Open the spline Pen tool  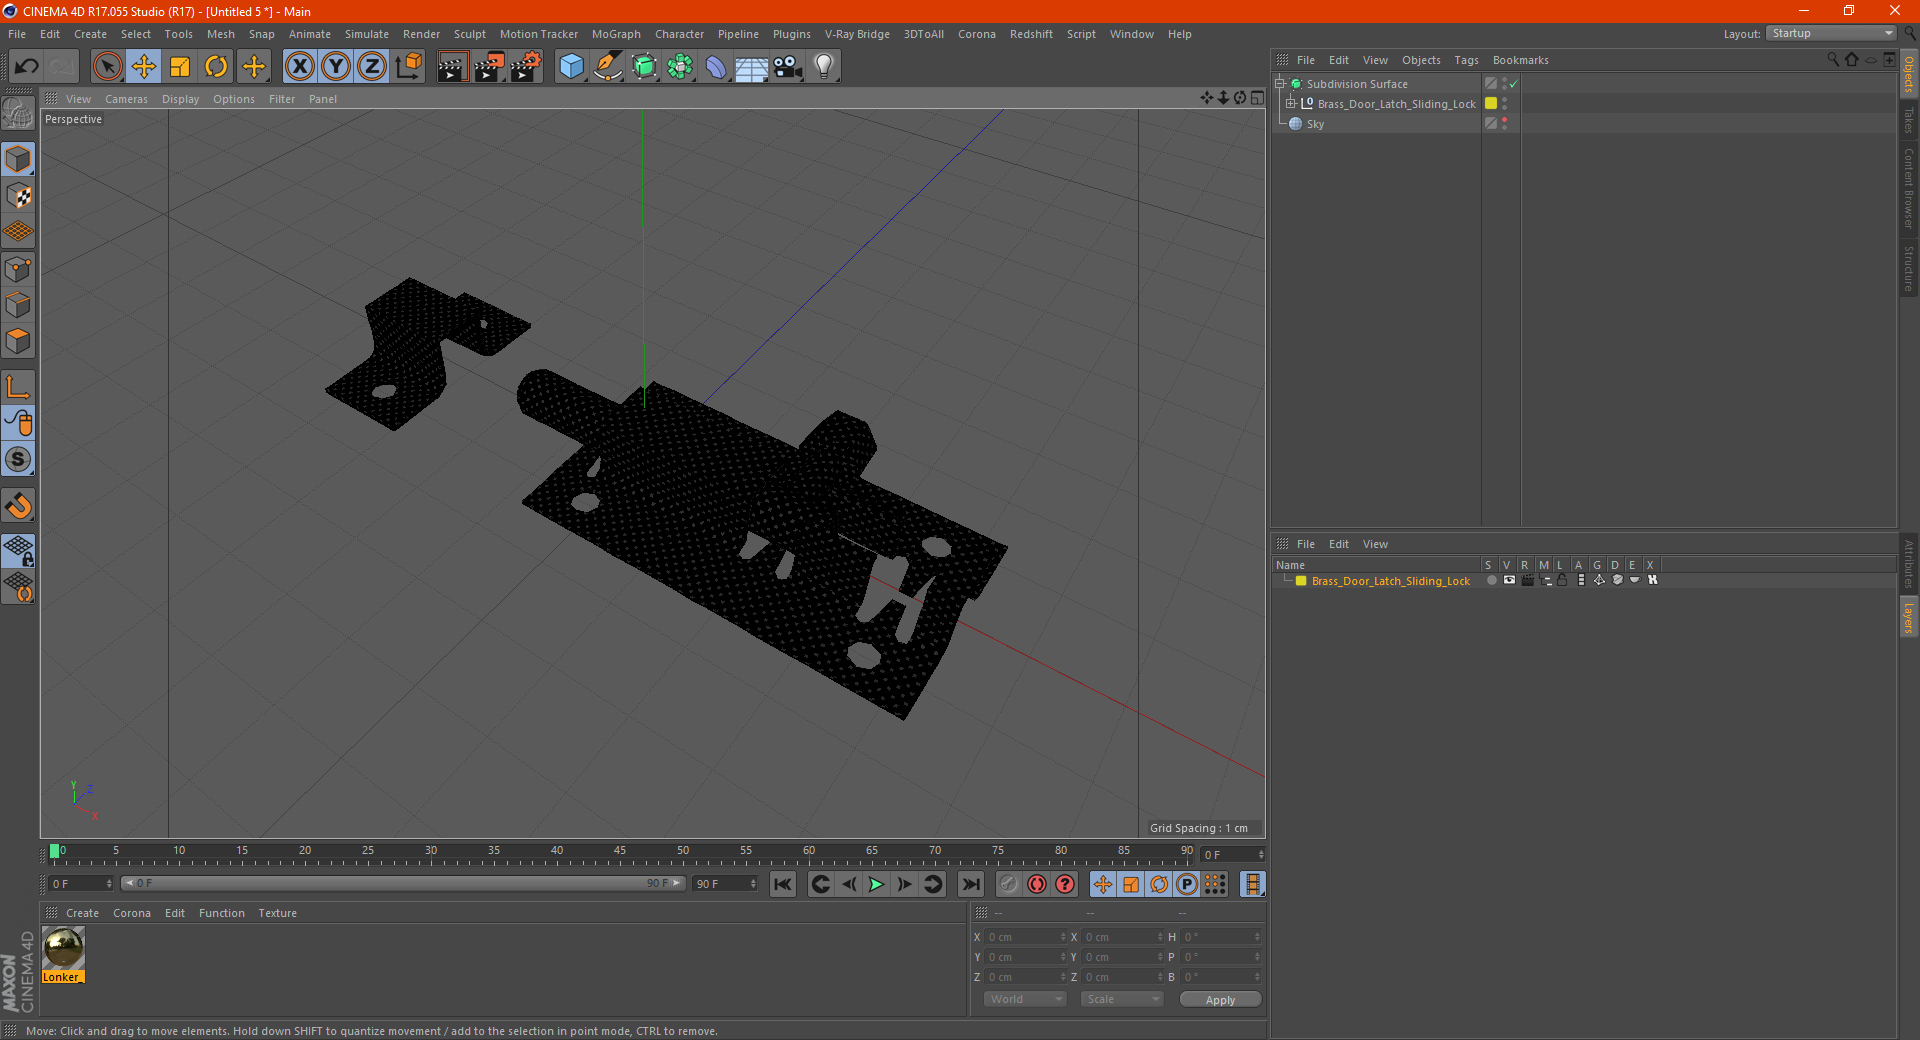pos(608,67)
